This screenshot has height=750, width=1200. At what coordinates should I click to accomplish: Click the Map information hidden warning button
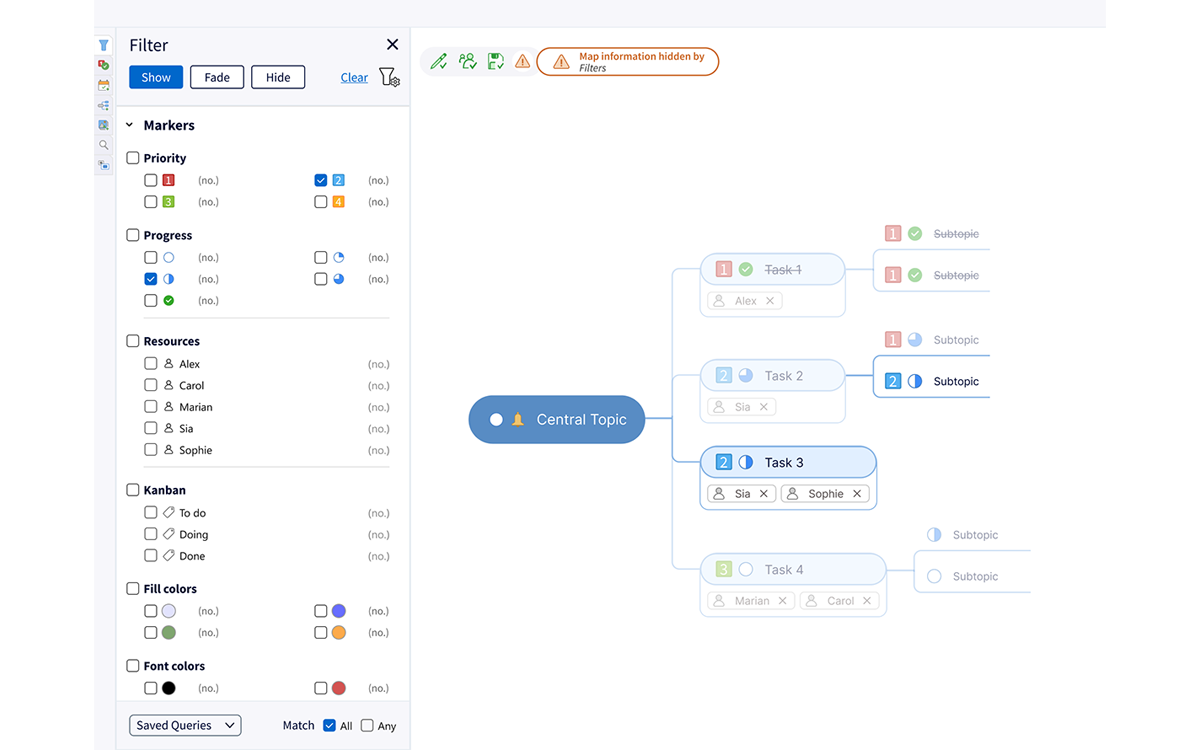tap(628, 62)
